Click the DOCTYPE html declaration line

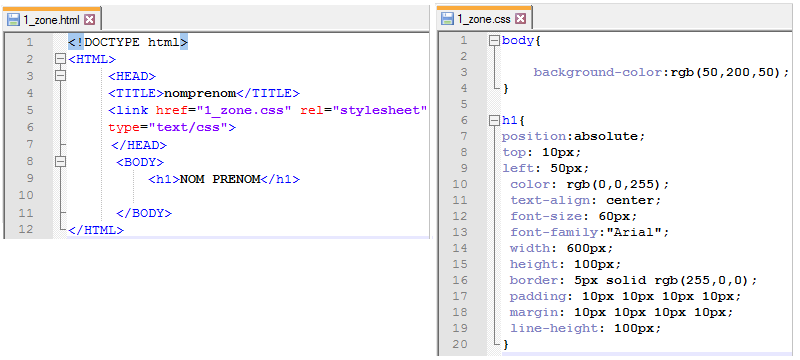[128, 42]
